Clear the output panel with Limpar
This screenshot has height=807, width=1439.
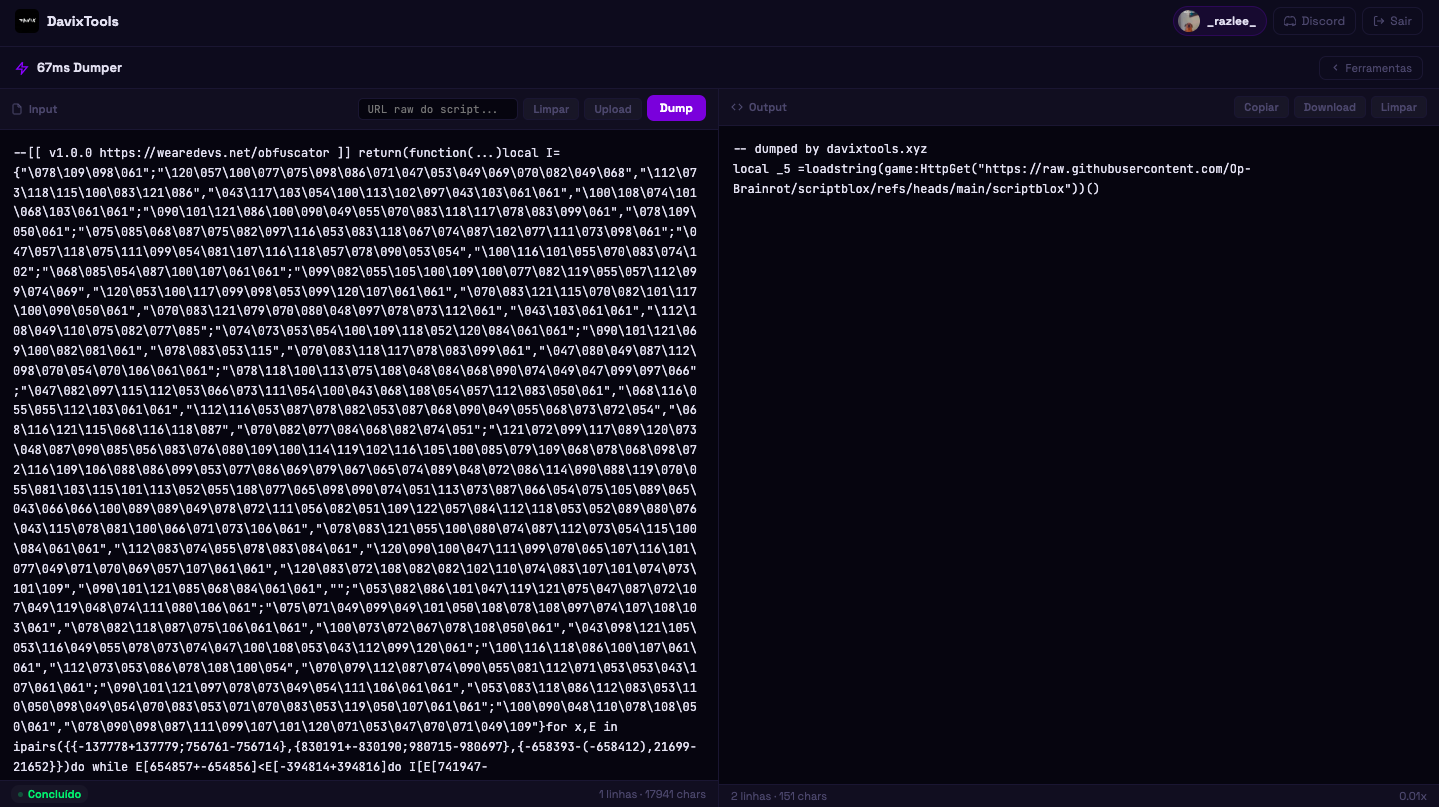point(1398,107)
